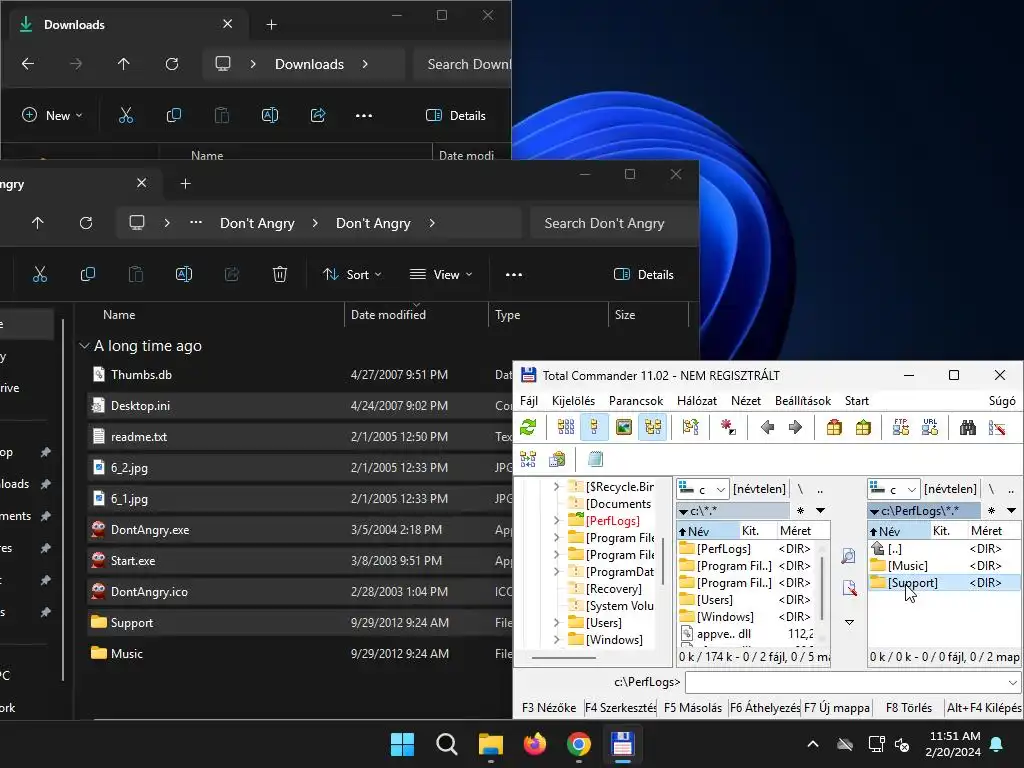Screen dimensions: 1024x768
Task: Switch Total Commander to brief file view
Action: pyautogui.click(x=566, y=428)
